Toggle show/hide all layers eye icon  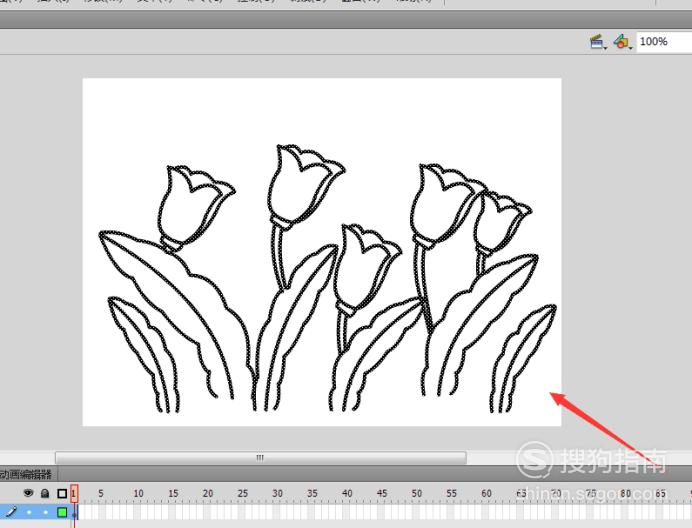(29, 493)
